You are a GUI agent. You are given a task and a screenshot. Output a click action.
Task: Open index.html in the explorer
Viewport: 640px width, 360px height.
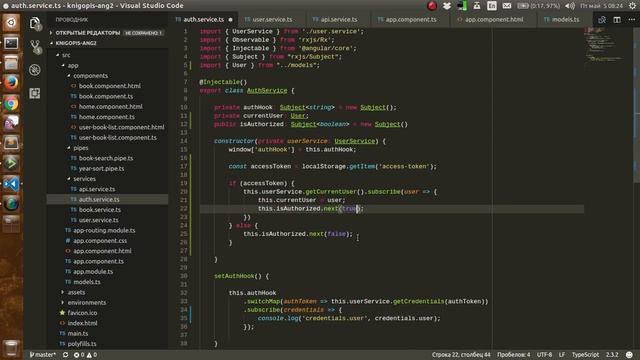[x=82, y=323]
